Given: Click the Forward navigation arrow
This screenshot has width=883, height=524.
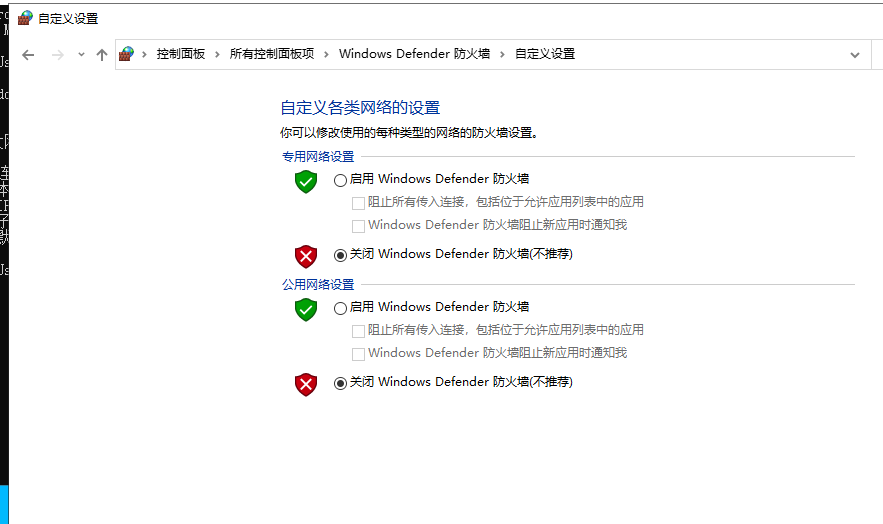Looking at the screenshot, I should coord(58,55).
